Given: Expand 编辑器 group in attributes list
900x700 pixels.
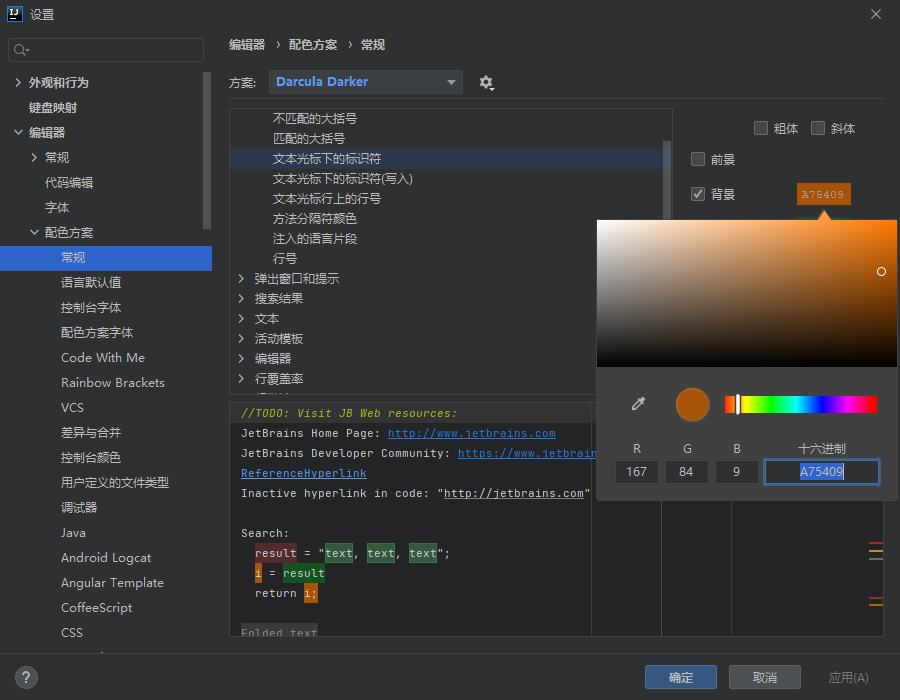Looking at the screenshot, I should tap(241, 359).
